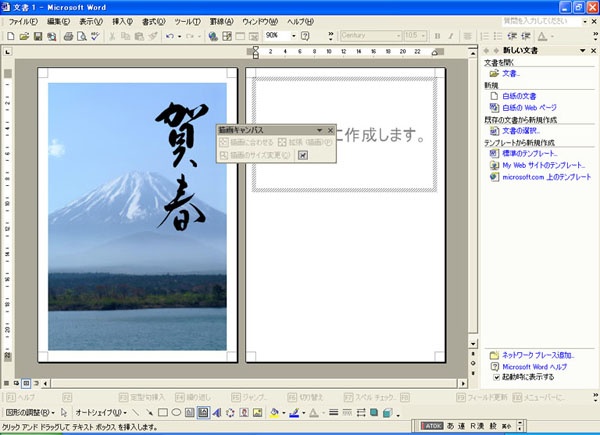
Task: Click the New blank document icon
Action: coord(10,37)
